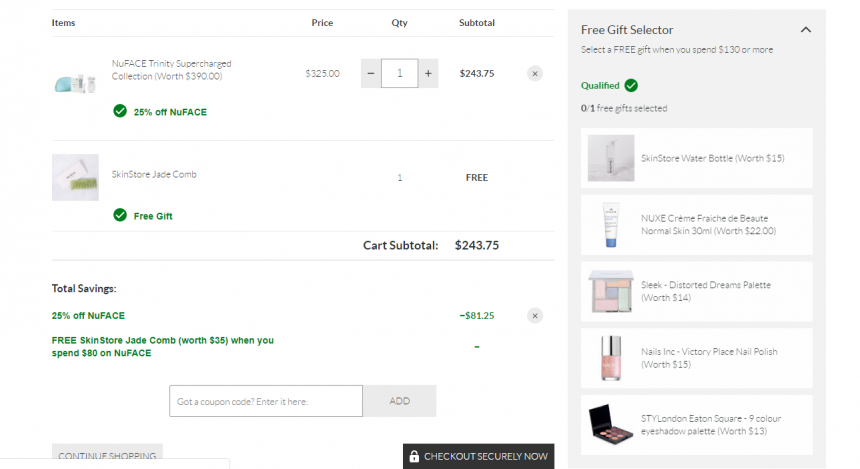Click the lock icon on checkout button
This screenshot has width=860, height=469.
click(414, 456)
